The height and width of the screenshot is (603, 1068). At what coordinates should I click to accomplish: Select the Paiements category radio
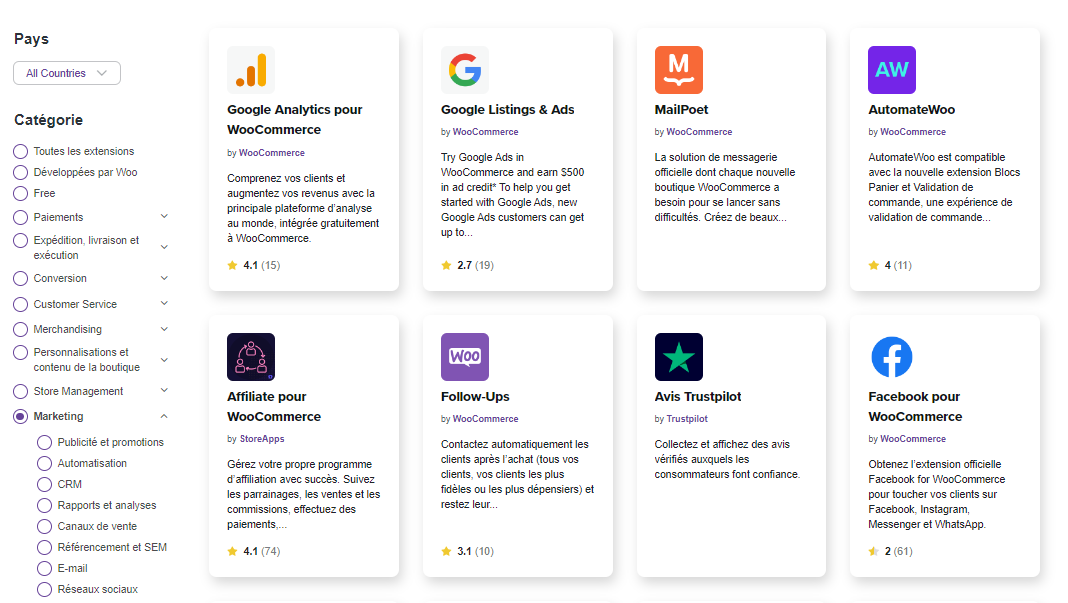[20, 217]
